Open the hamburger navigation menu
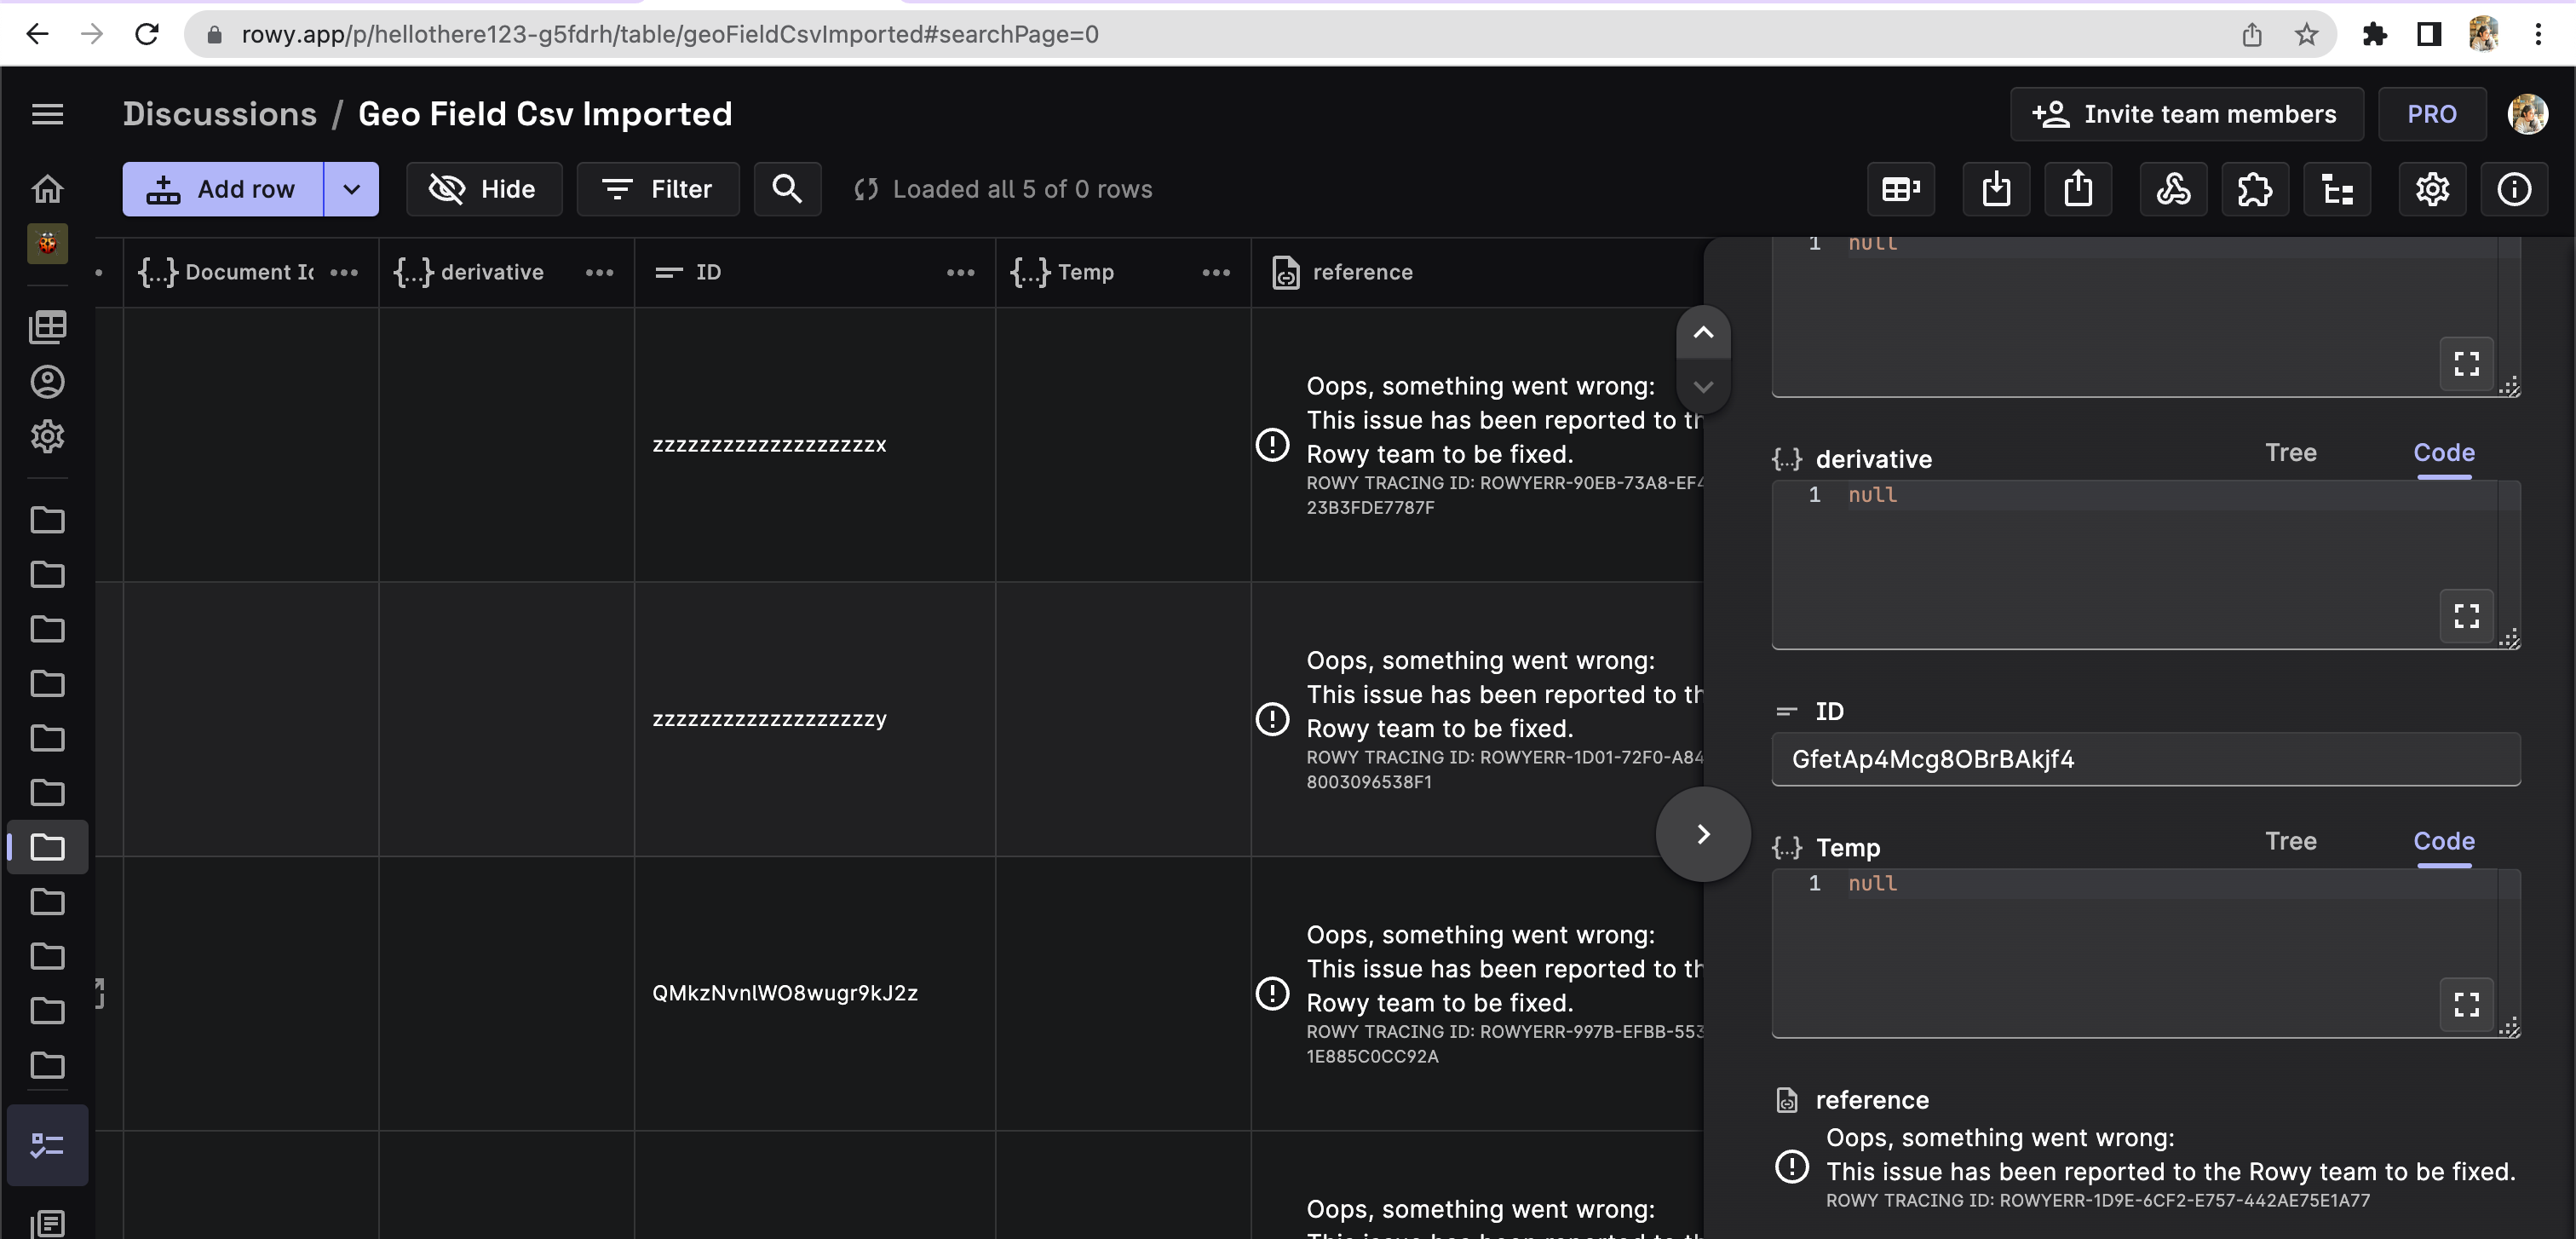The image size is (2576, 1239). pyautogui.click(x=47, y=114)
